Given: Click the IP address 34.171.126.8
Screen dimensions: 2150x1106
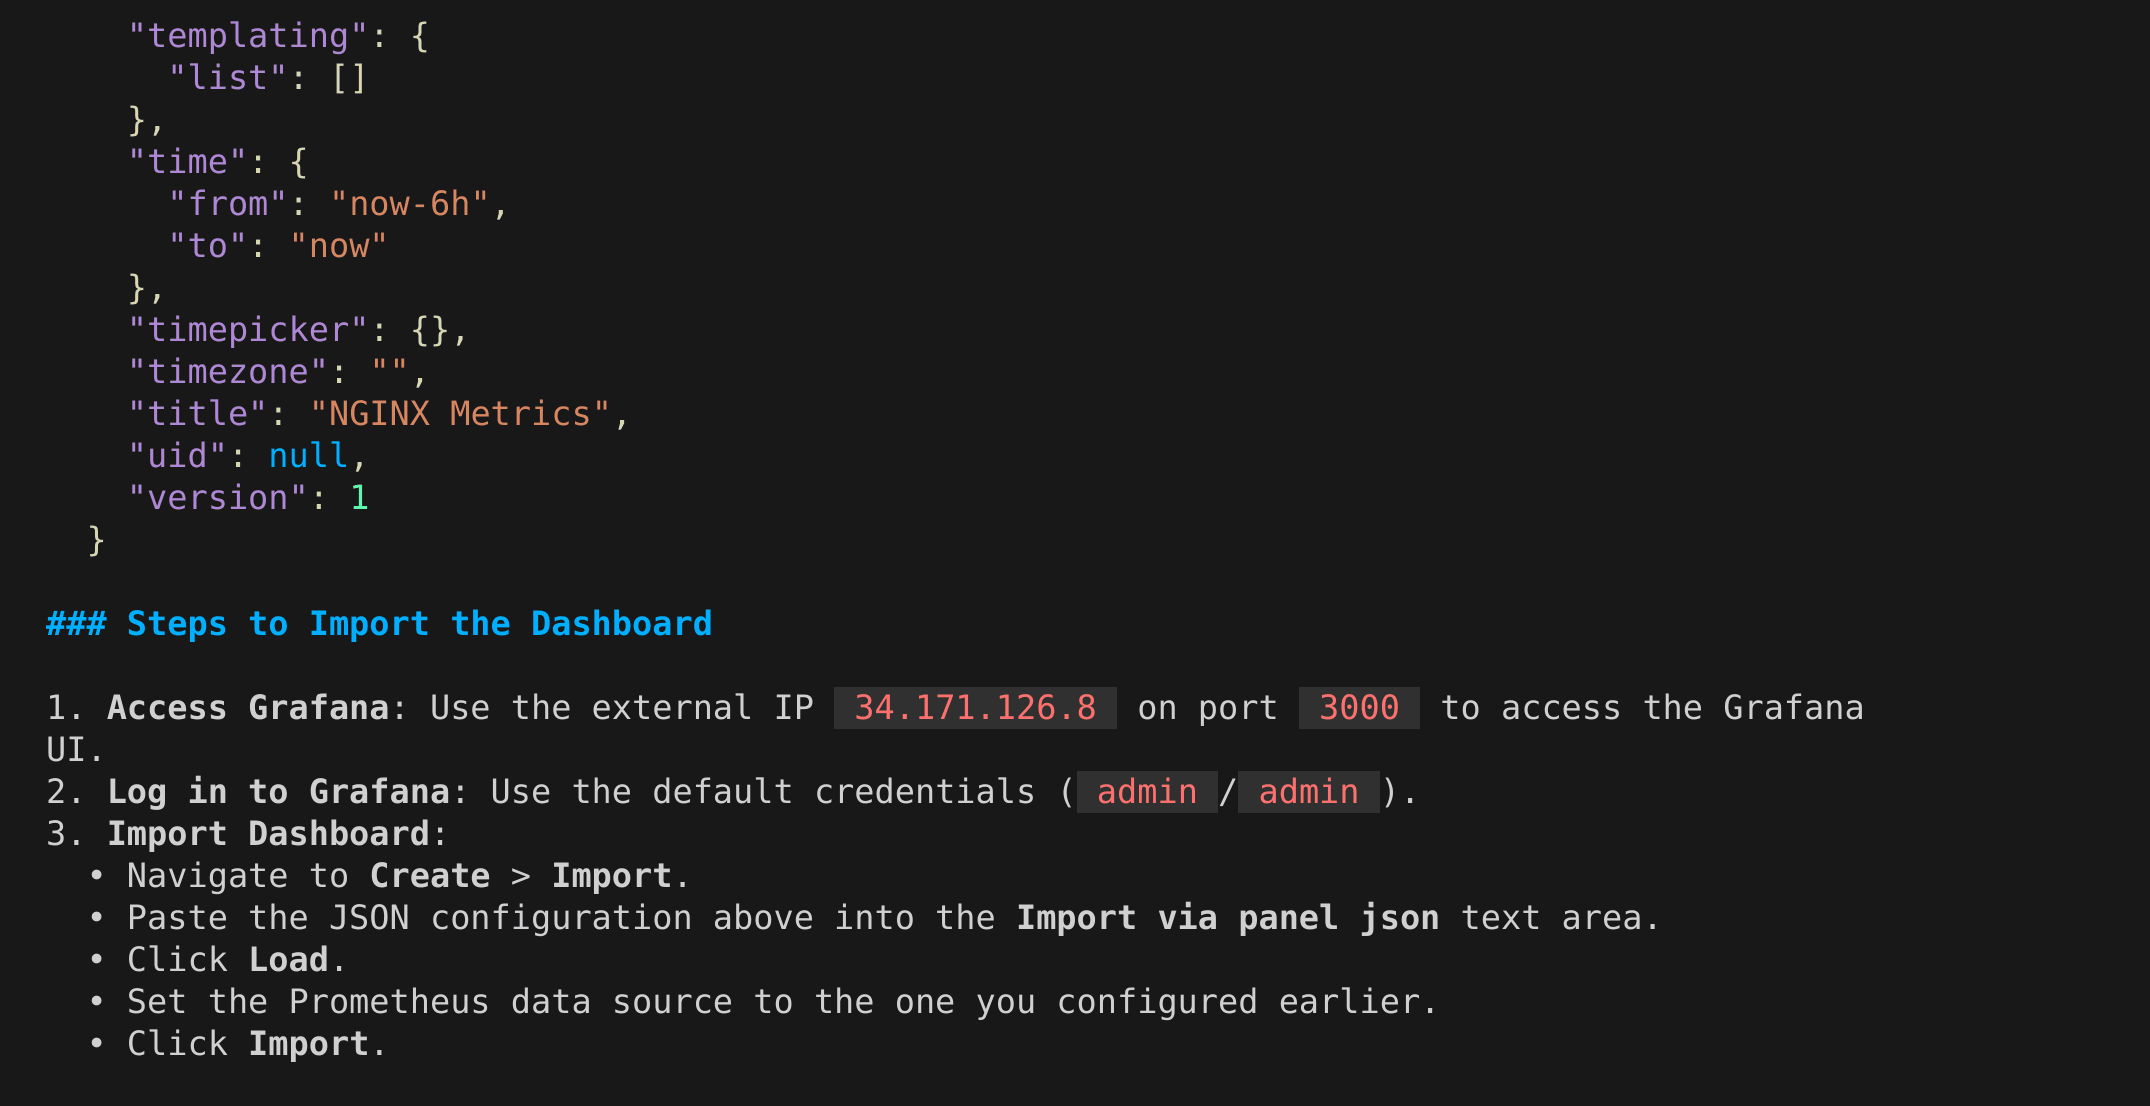Looking at the screenshot, I should coord(975,708).
